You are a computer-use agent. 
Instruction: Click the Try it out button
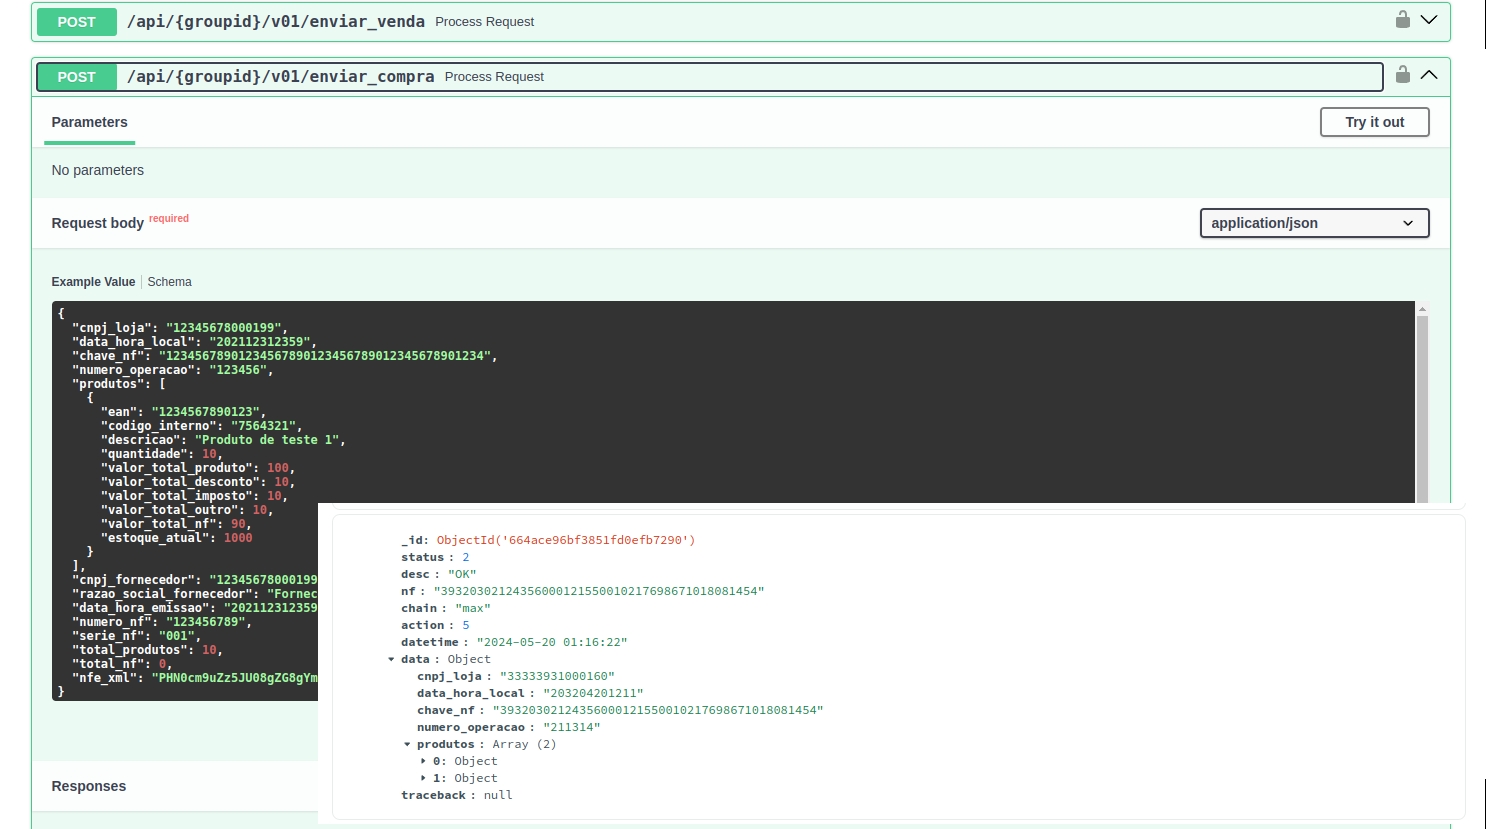[1374, 122]
